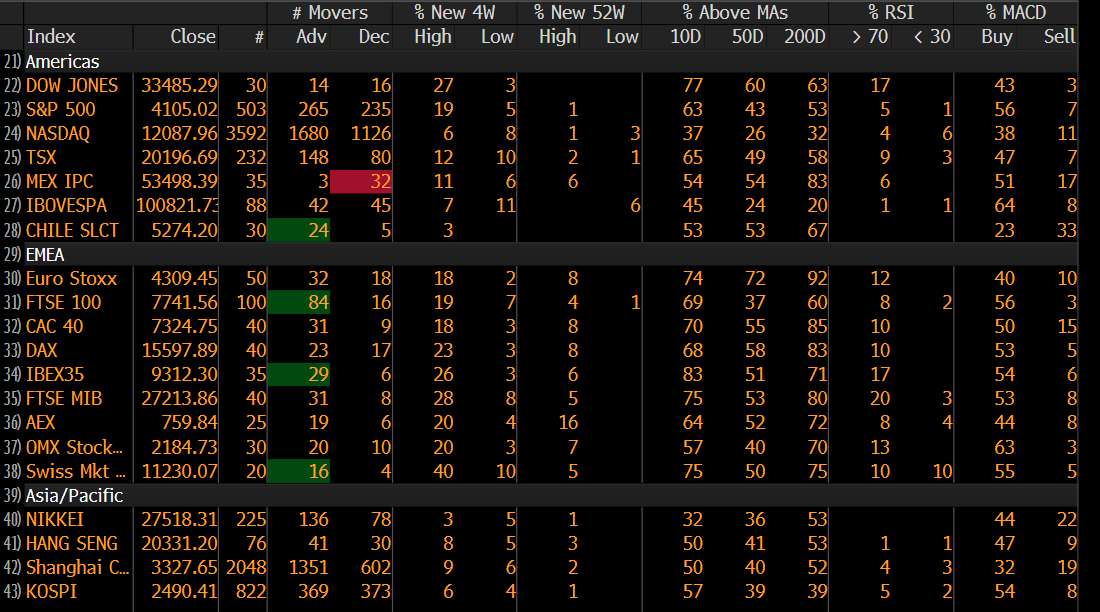Select the Asia/Pacific region header
1100x612 pixels.
[x=74, y=495]
